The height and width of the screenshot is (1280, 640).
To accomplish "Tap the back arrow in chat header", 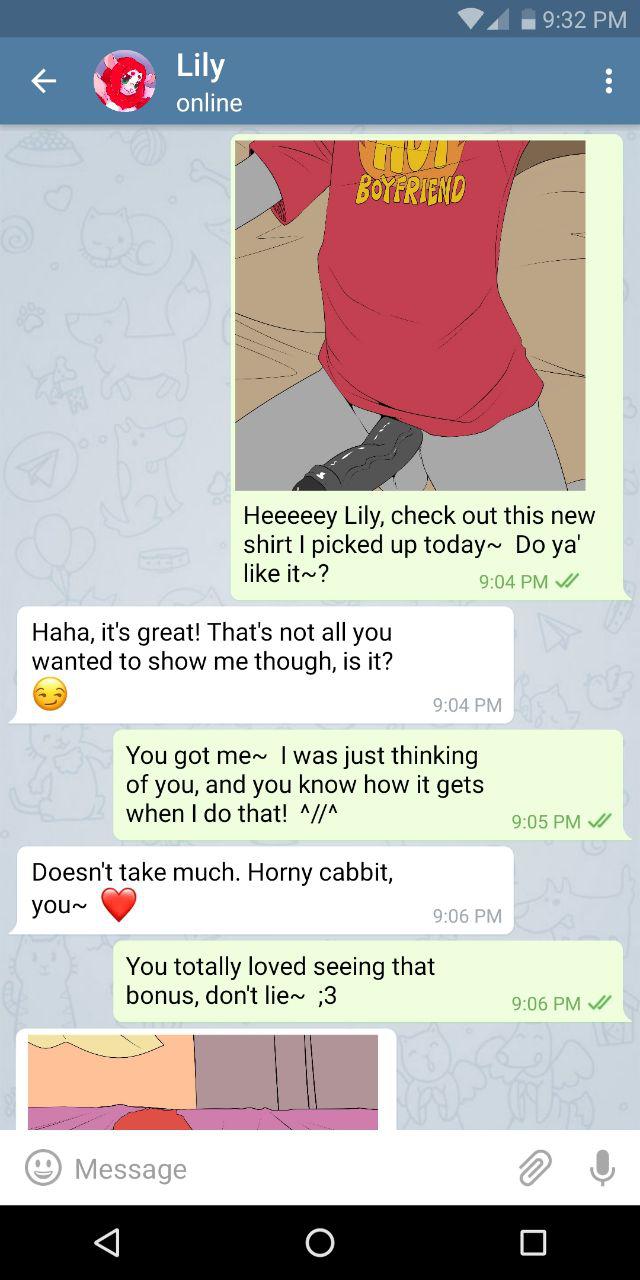I will 43,82.
